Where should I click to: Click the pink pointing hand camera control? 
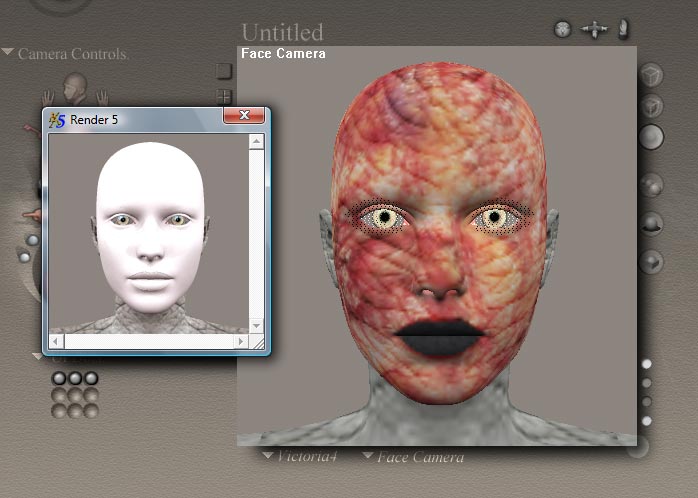click(x=32, y=216)
